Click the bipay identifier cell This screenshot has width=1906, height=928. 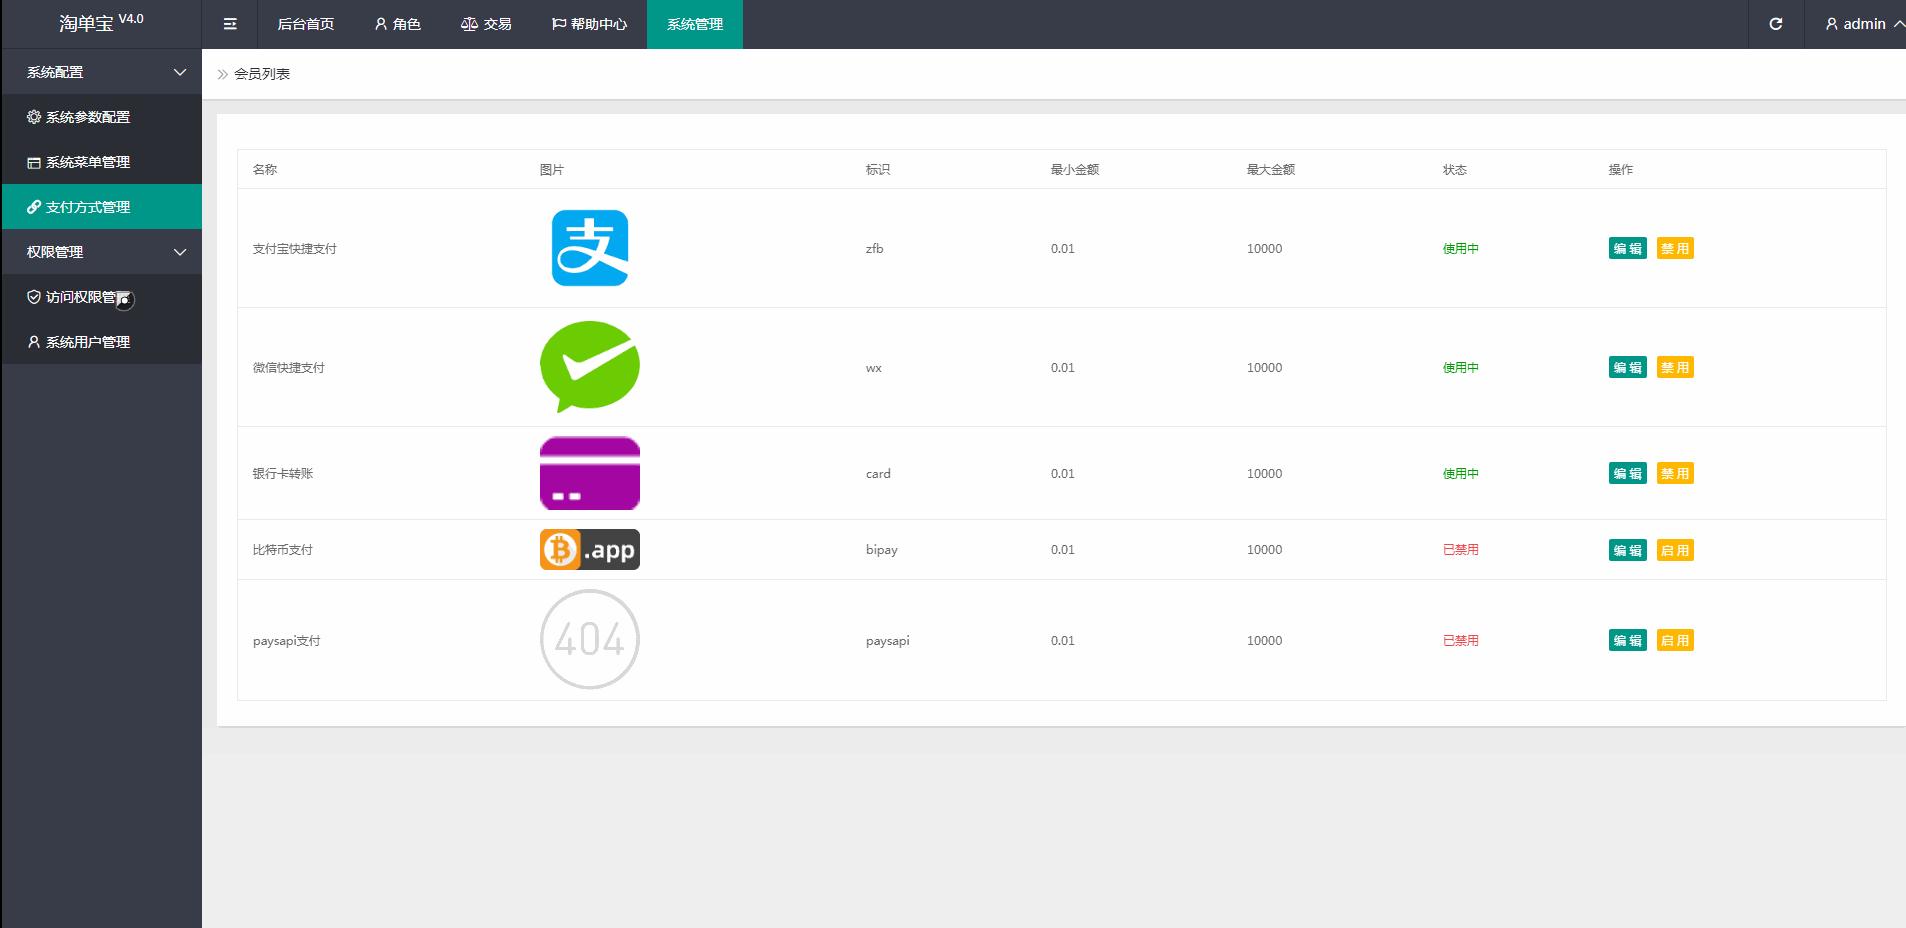click(x=882, y=550)
